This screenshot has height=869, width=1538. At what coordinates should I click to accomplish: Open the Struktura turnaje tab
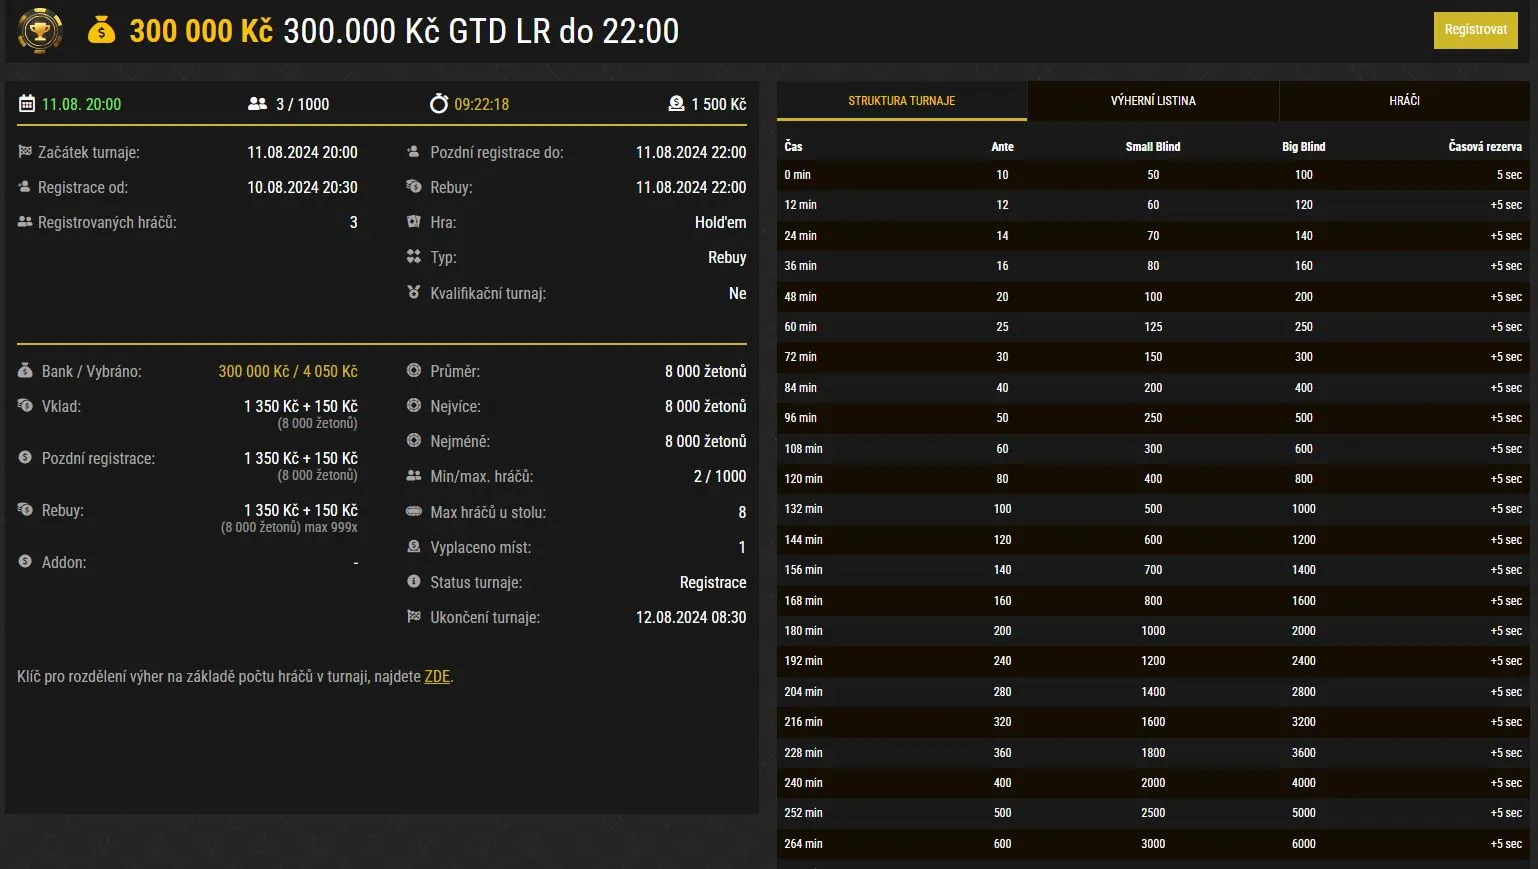click(901, 101)
